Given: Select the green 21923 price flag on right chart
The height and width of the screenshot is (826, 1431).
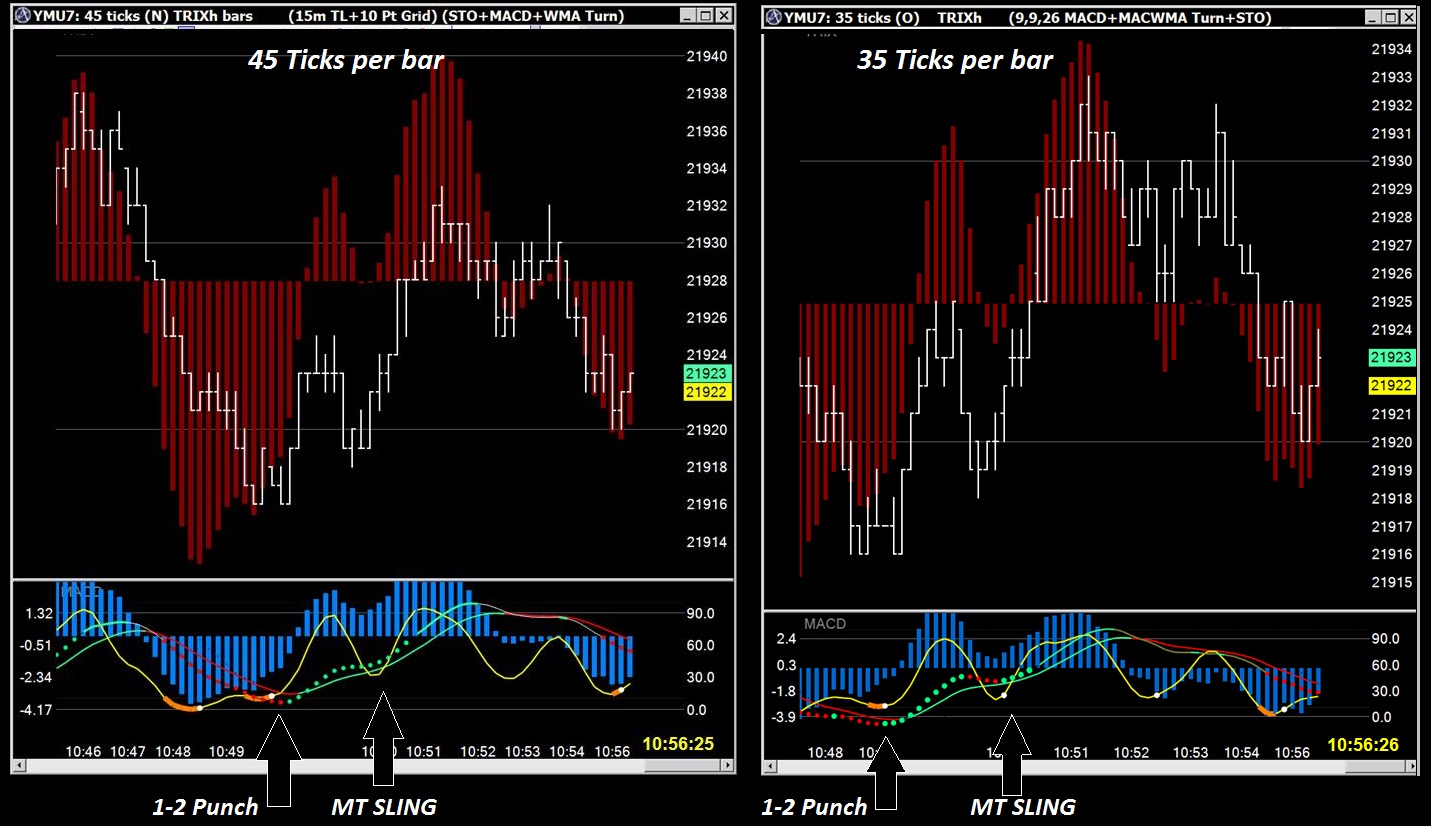Looking at the screenshot, I should click(1391, 356).
